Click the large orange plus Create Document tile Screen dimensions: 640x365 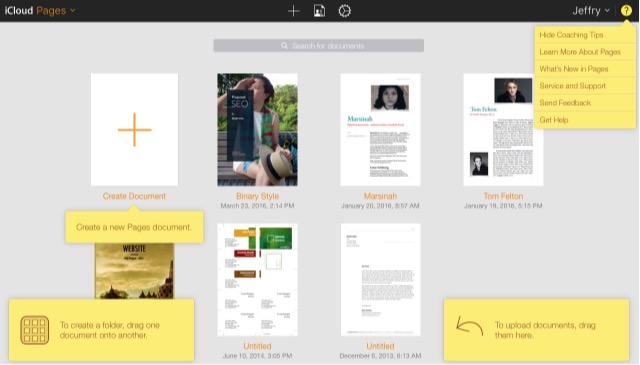point(134,130)
